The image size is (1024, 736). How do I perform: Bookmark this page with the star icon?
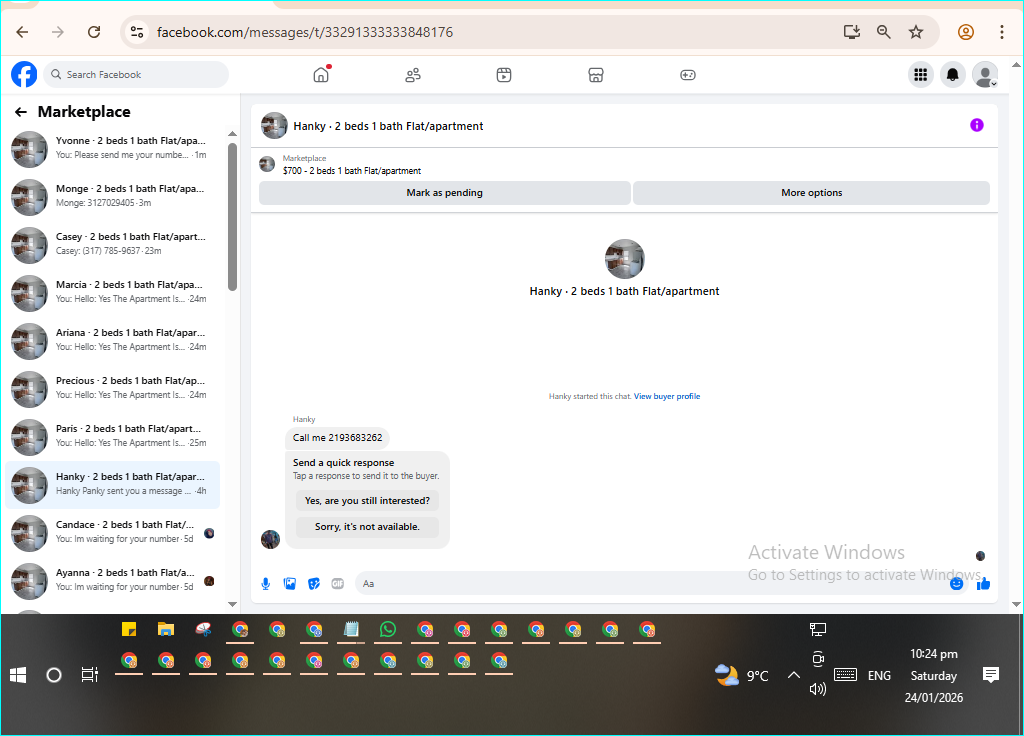click(916, 32)
